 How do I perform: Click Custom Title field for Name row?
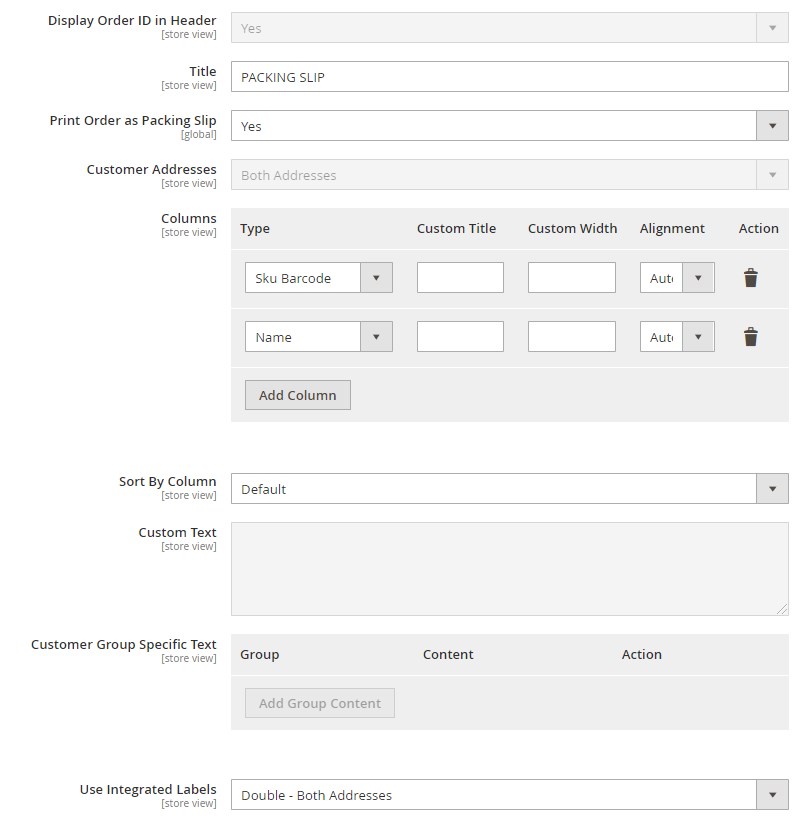[x=460, y=337]
